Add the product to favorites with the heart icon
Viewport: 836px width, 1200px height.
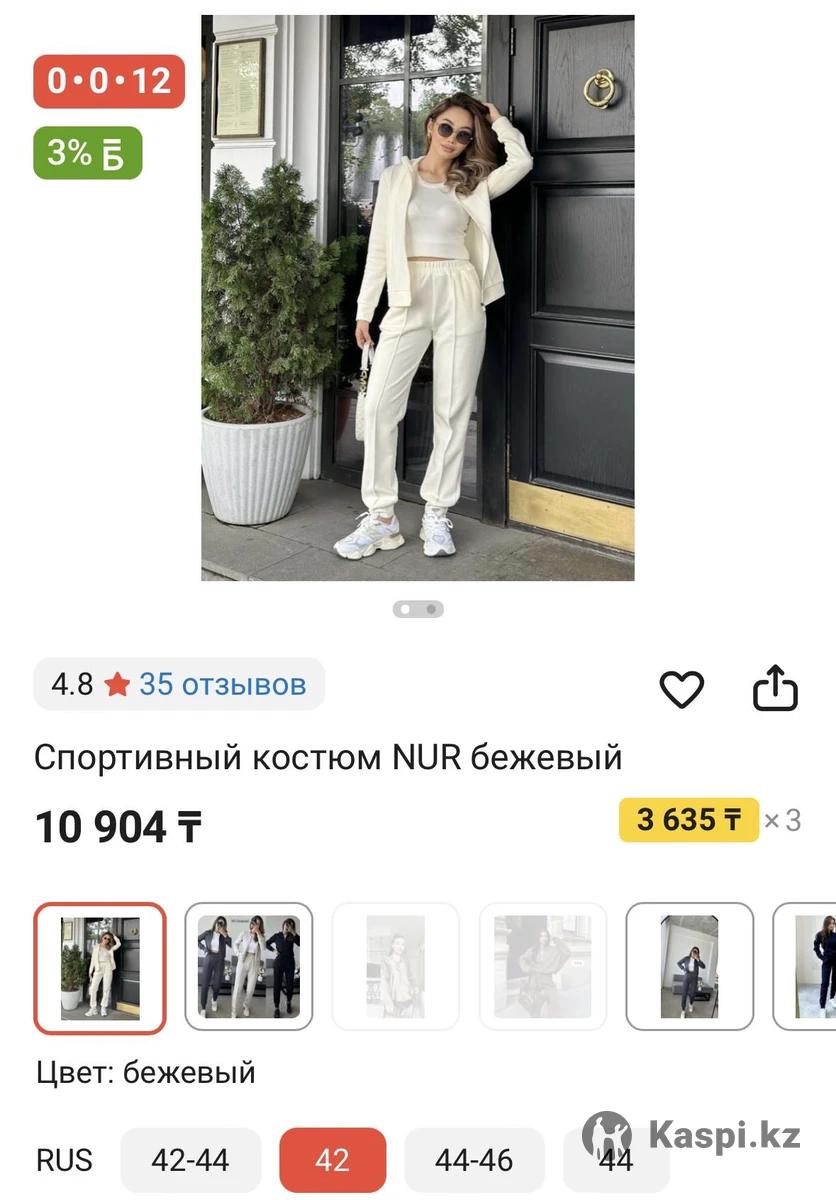tap(682, 689)
